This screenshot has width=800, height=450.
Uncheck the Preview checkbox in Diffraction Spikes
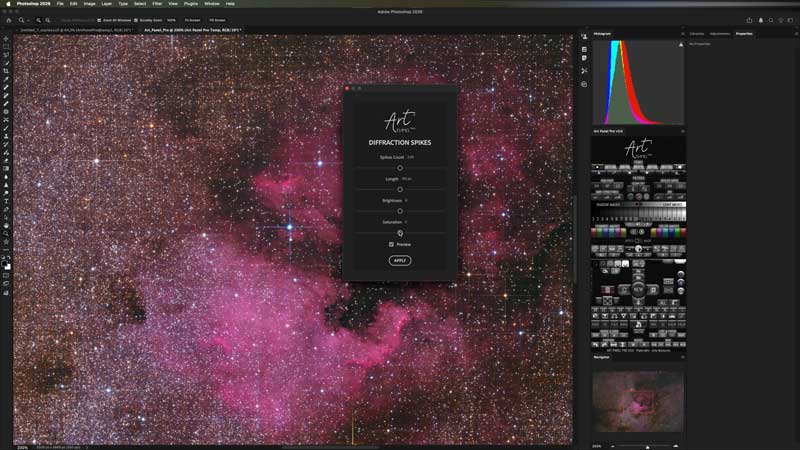coord(391,243)
